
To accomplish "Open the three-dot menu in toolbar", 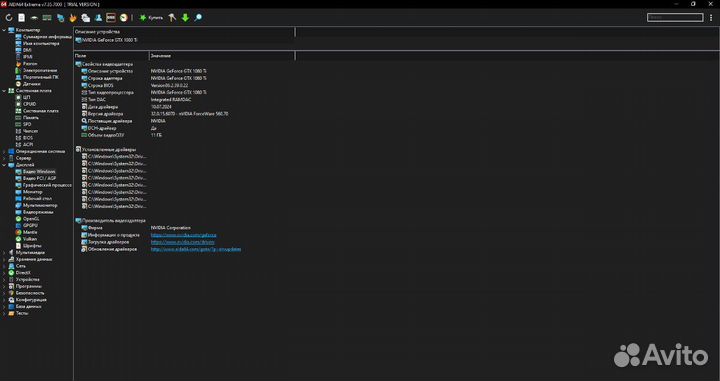I will (x=712, y=17).
